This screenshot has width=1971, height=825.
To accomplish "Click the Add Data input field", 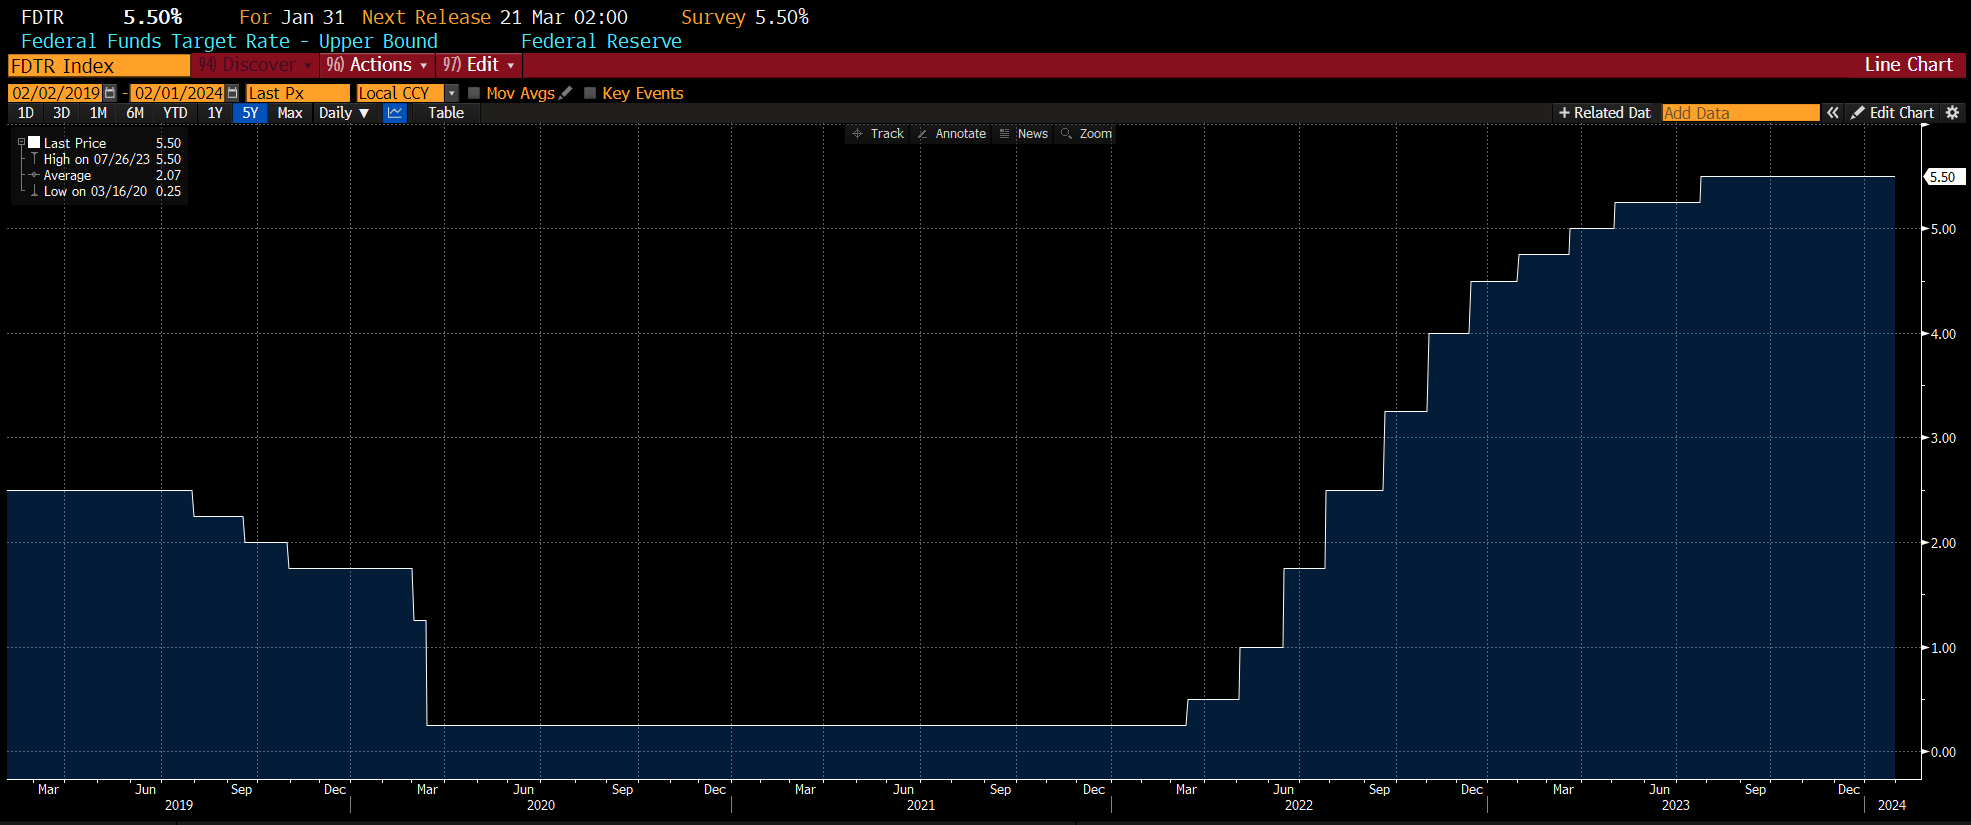I will (1741, 113).
